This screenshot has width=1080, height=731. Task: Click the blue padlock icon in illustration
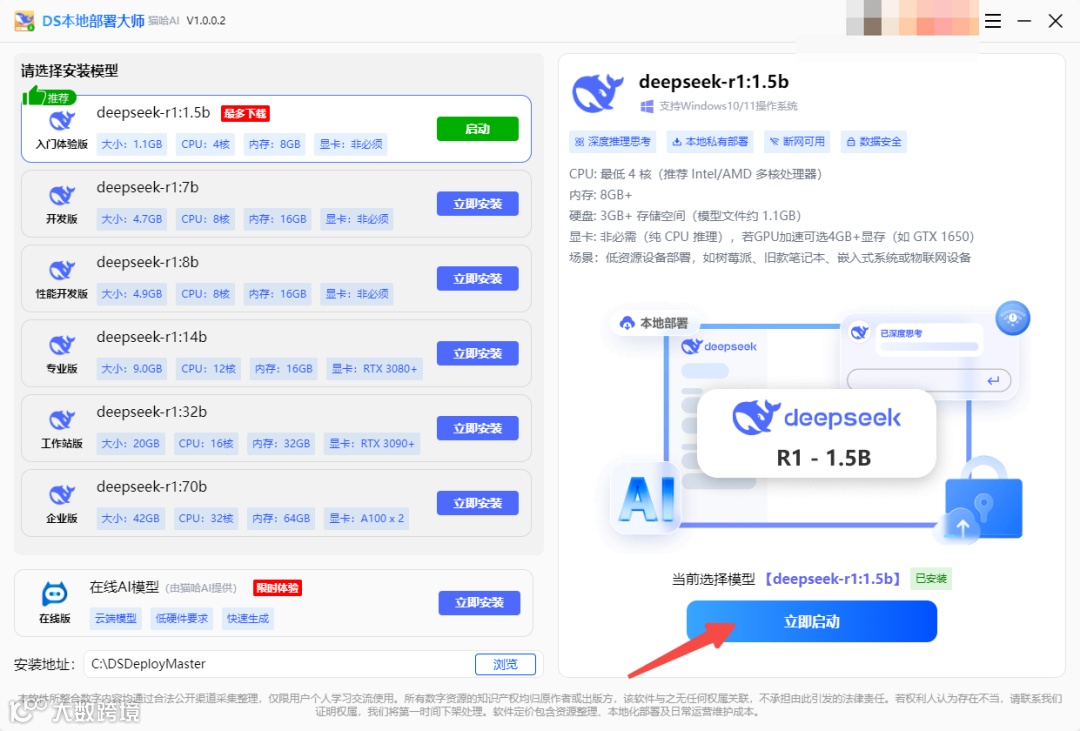984,499
